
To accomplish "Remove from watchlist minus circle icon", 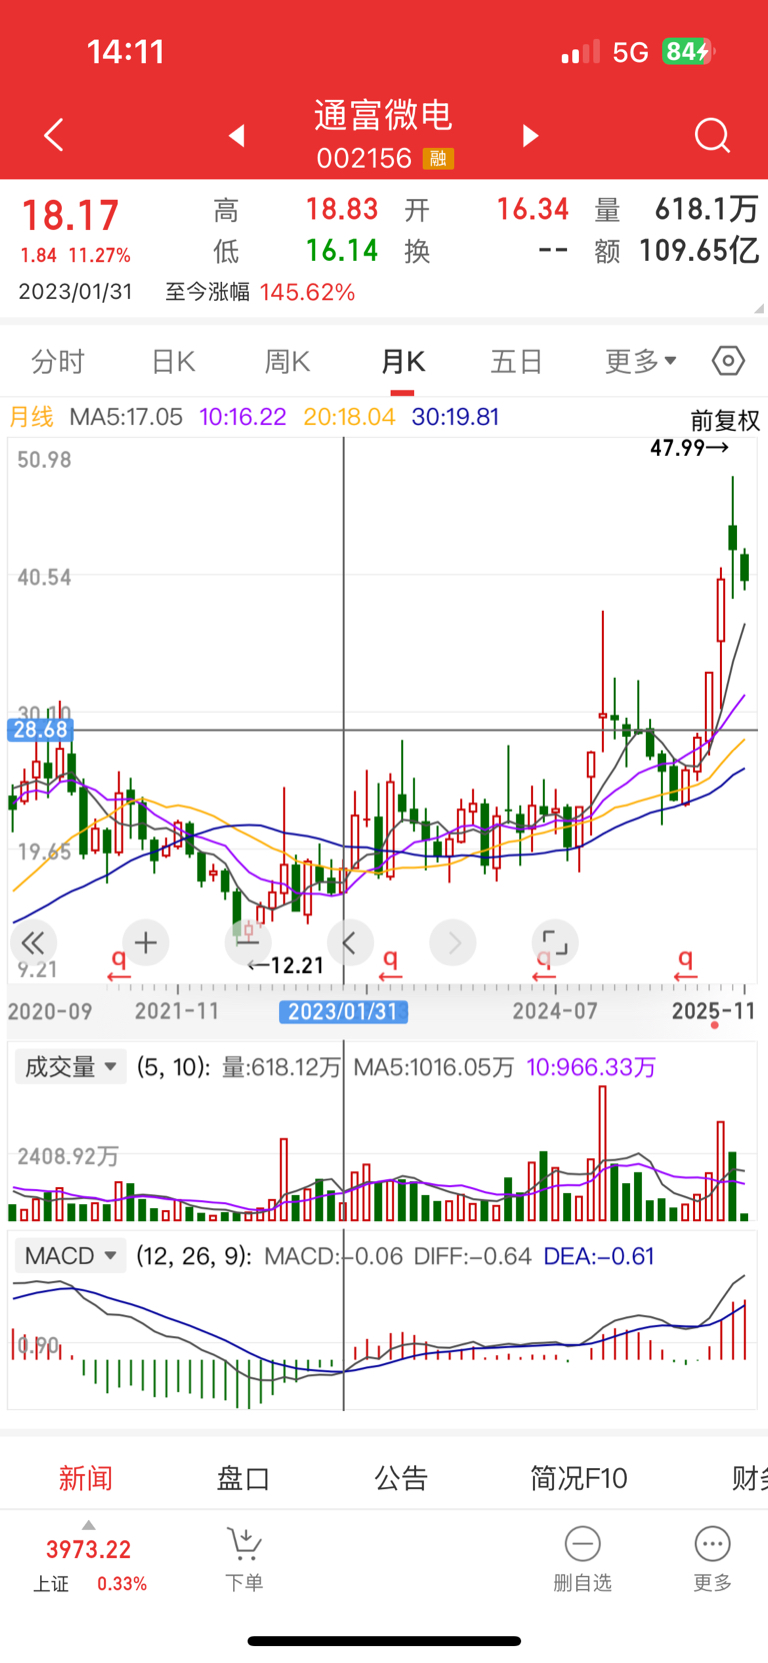I will (582, 1544).
